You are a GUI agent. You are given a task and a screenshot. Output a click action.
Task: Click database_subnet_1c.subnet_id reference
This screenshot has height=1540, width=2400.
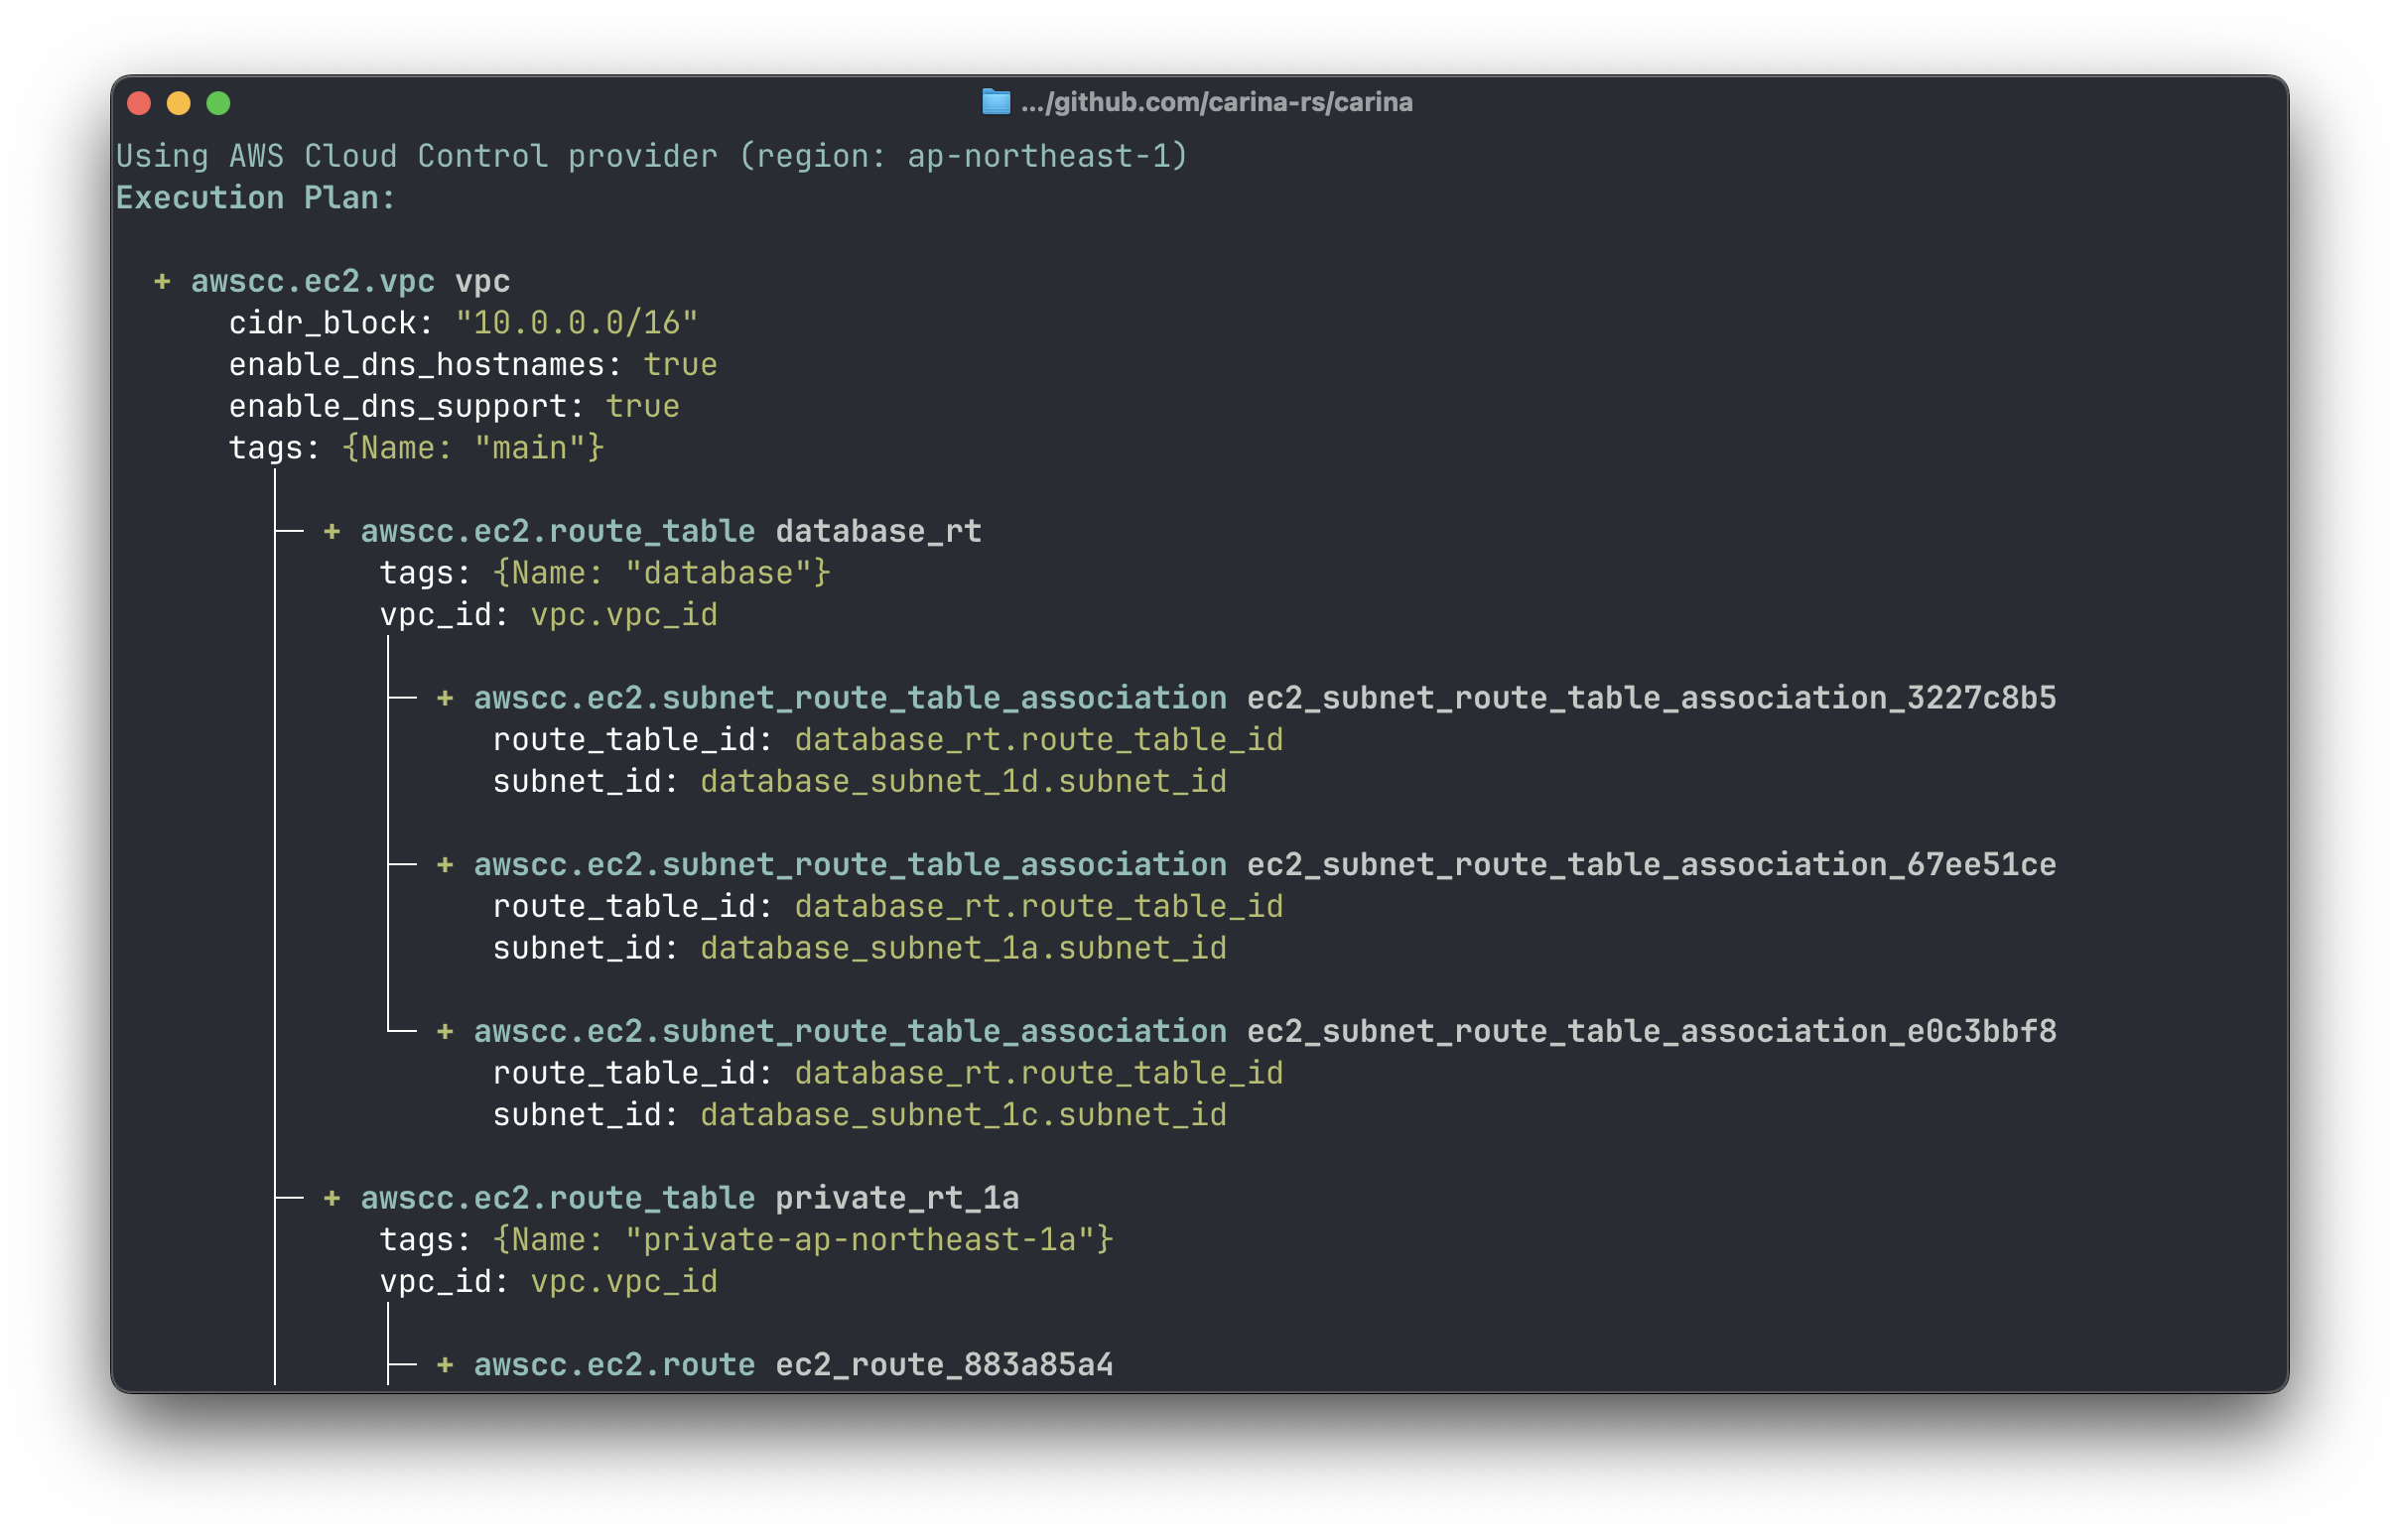click(x=963, y=1115)
